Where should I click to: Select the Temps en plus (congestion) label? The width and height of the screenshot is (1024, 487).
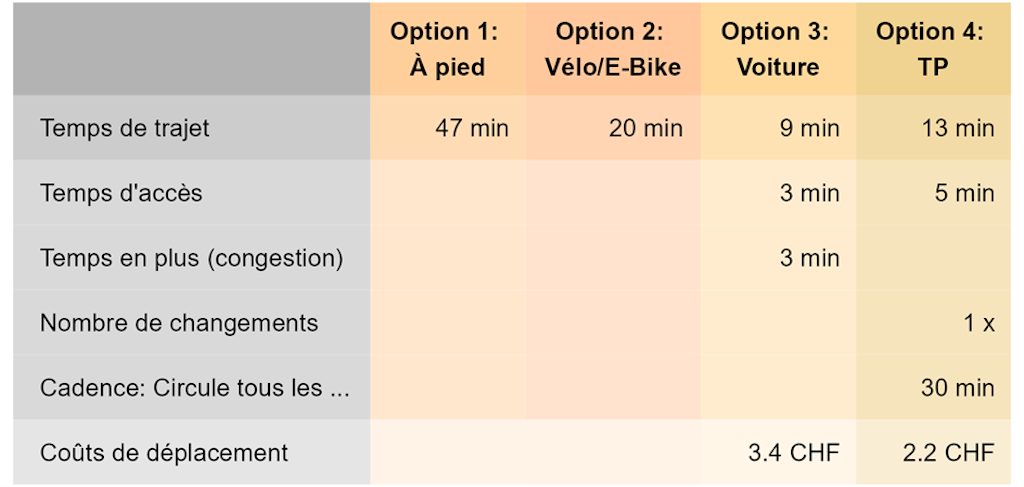(192, 258)
